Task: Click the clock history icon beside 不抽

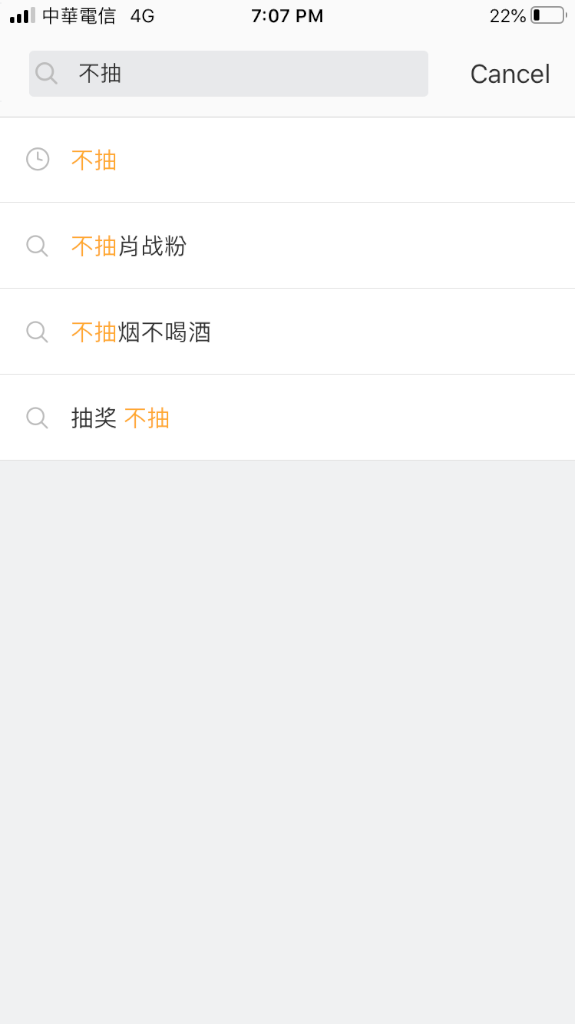Action: (37, 159)
